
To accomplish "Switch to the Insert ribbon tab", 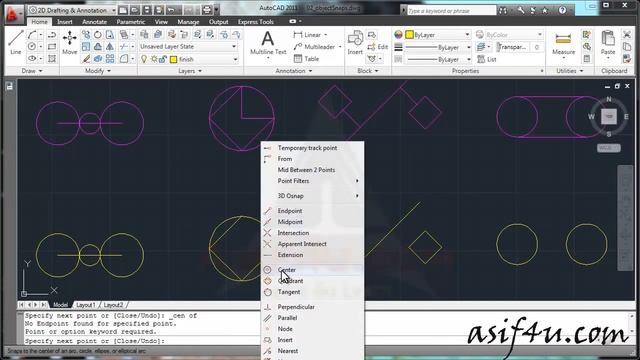I will 64,22.
